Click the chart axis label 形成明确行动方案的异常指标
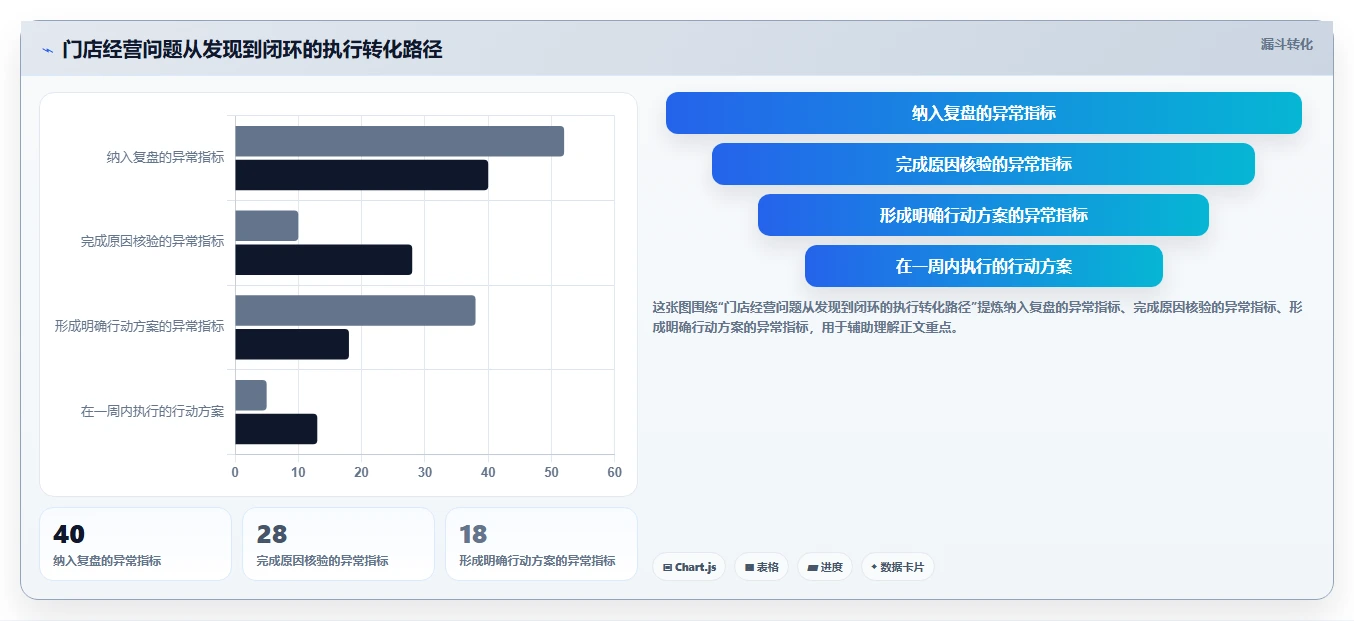1354x621 pixels. [x=139, y=326]
